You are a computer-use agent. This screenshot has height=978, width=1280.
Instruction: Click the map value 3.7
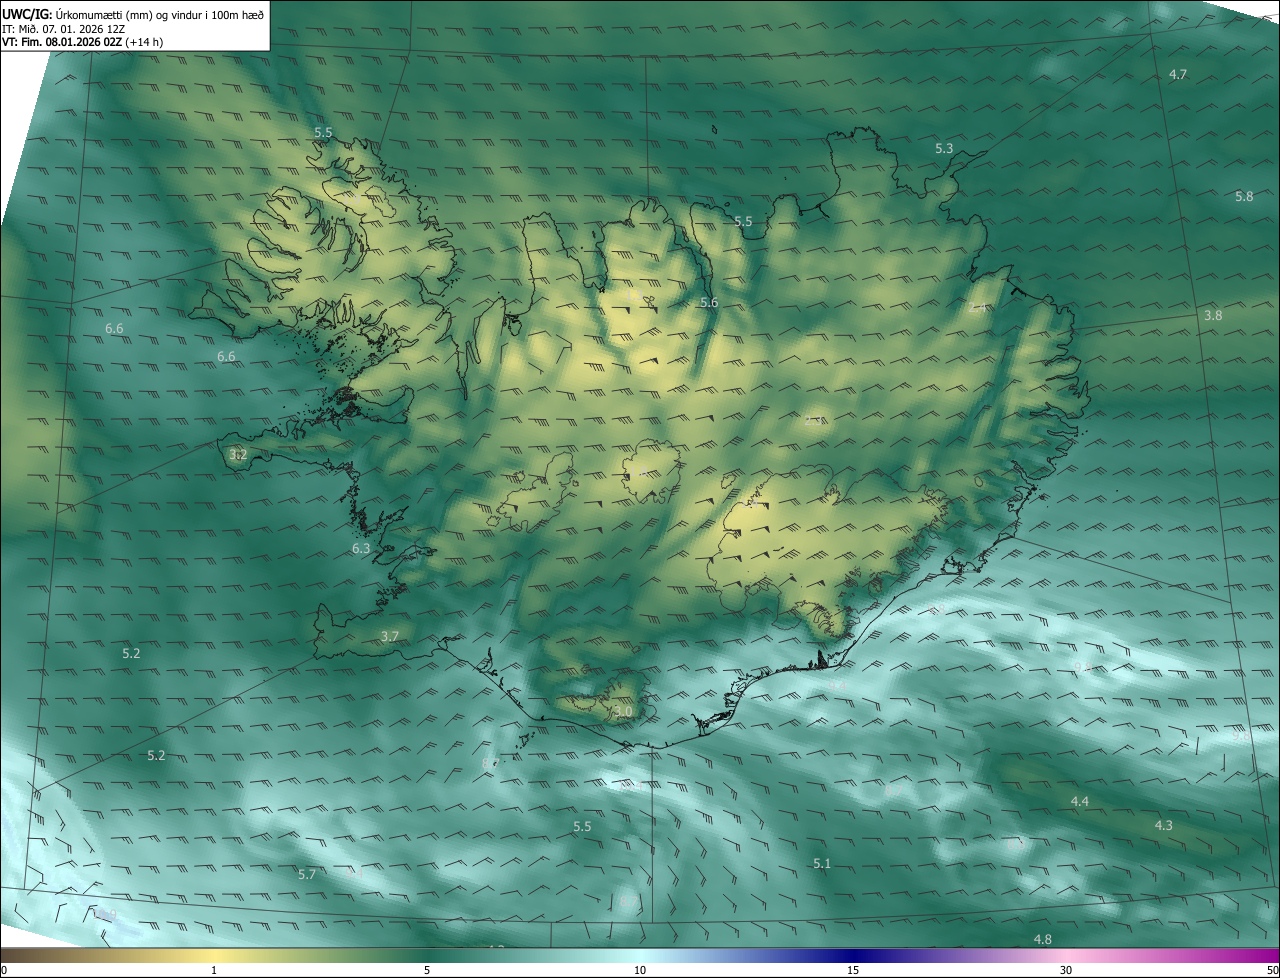pos(390,636)
